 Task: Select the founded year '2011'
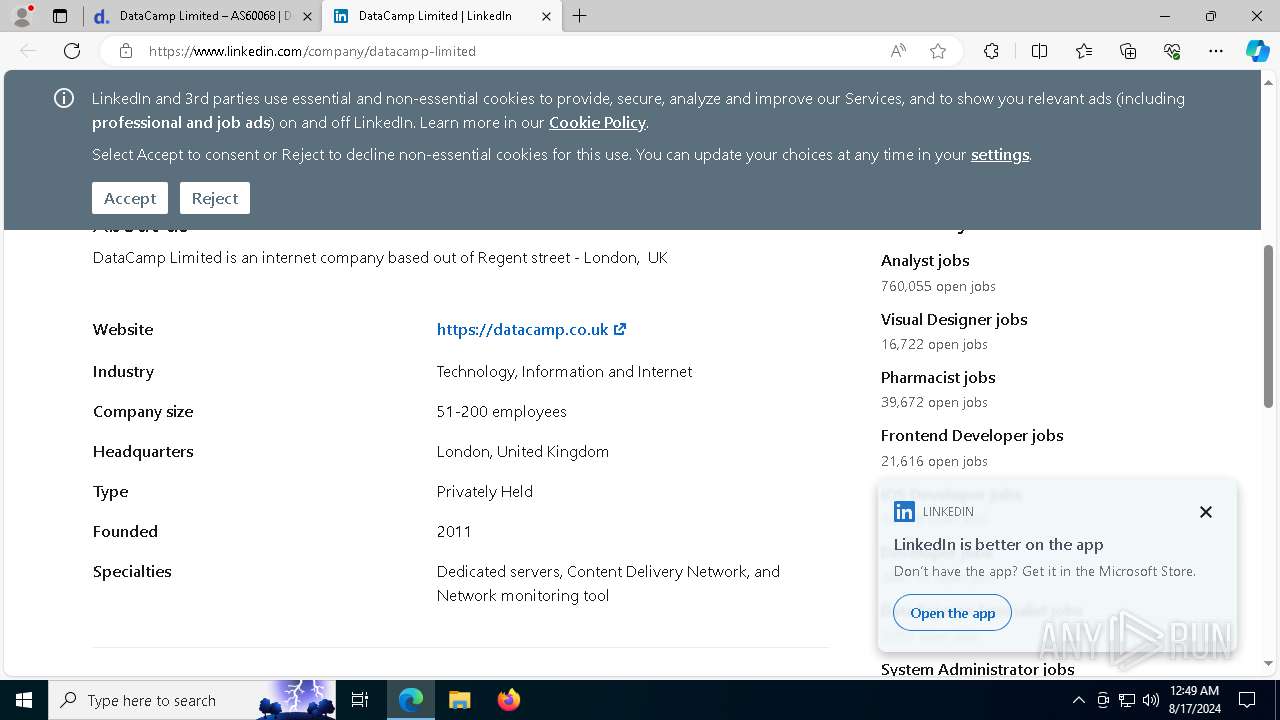click(454, 531)
